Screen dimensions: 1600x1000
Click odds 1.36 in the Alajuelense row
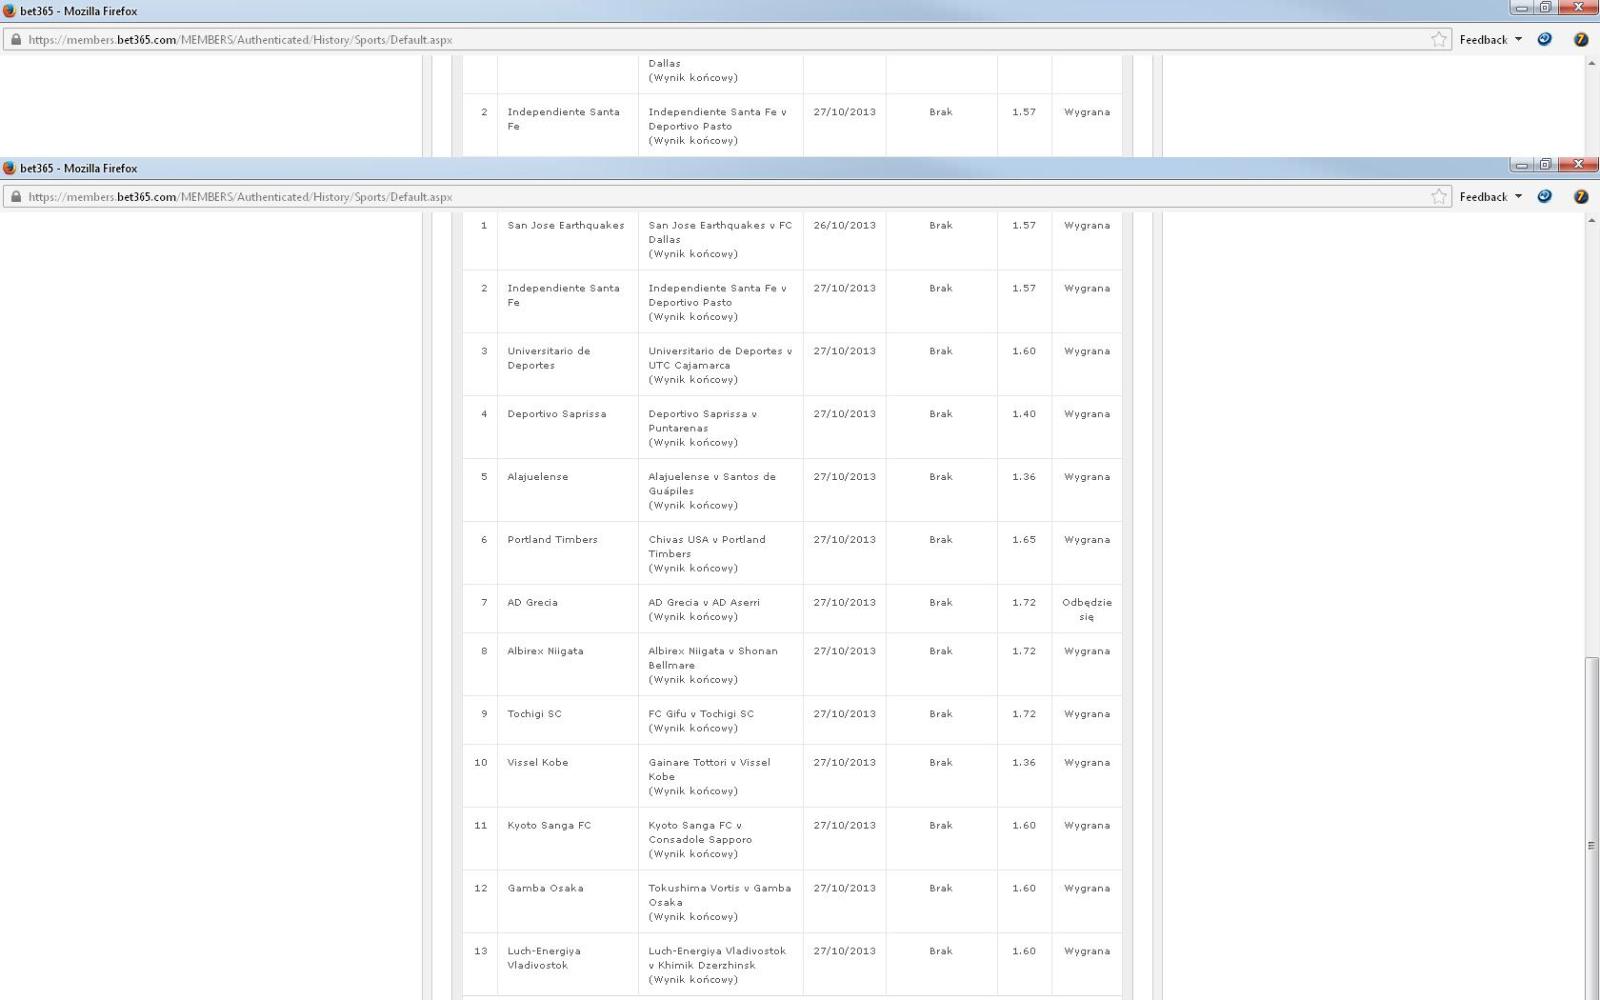tap(1024, 477)
